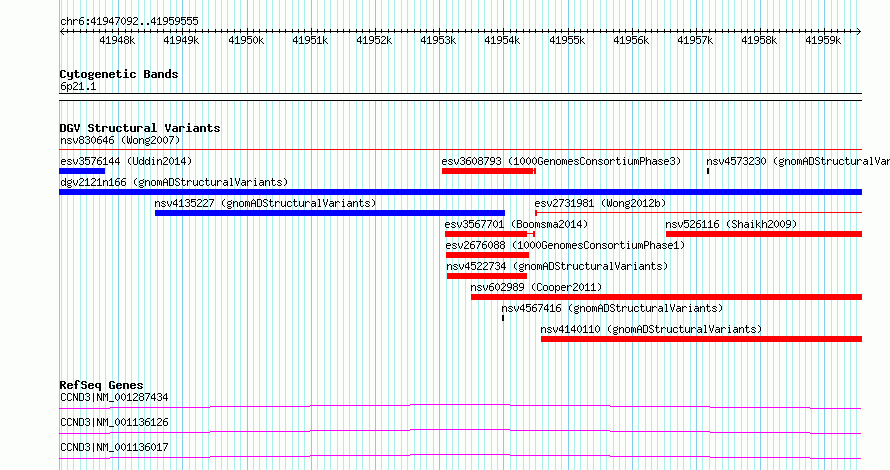890x470 pixels.
Task: Select the blue nsv4135227 variant bar
Action: point(330,213)
